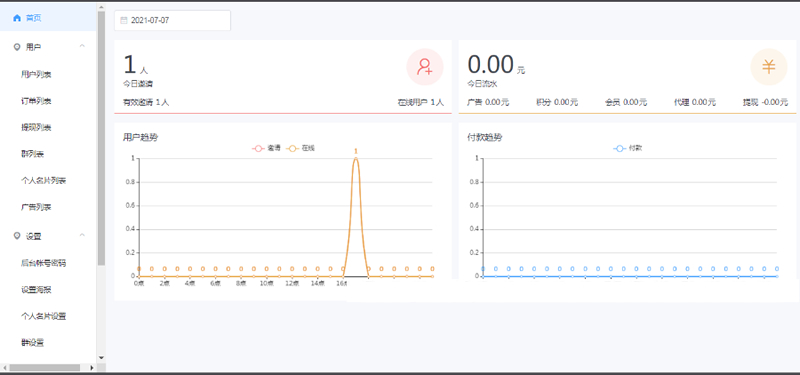Click the peak data point labeled 1
Viewport: 800px width, 375px height.
[x=356, y=158]
